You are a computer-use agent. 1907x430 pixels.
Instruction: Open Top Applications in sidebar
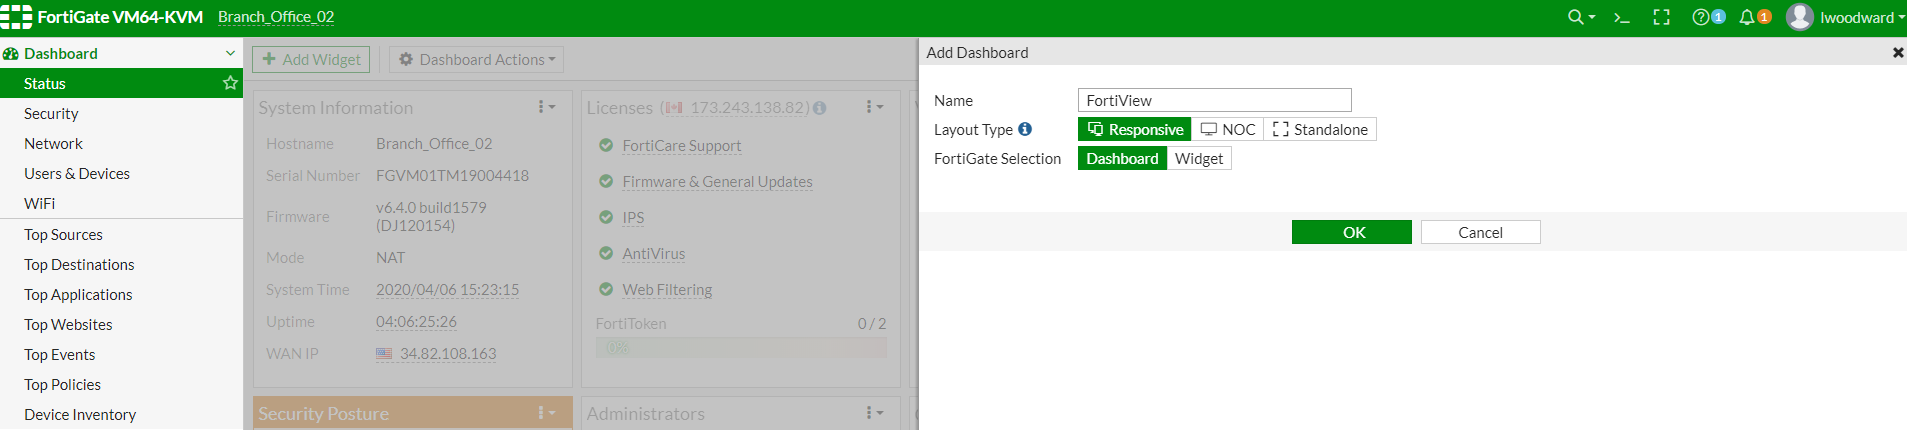point(121,294)
